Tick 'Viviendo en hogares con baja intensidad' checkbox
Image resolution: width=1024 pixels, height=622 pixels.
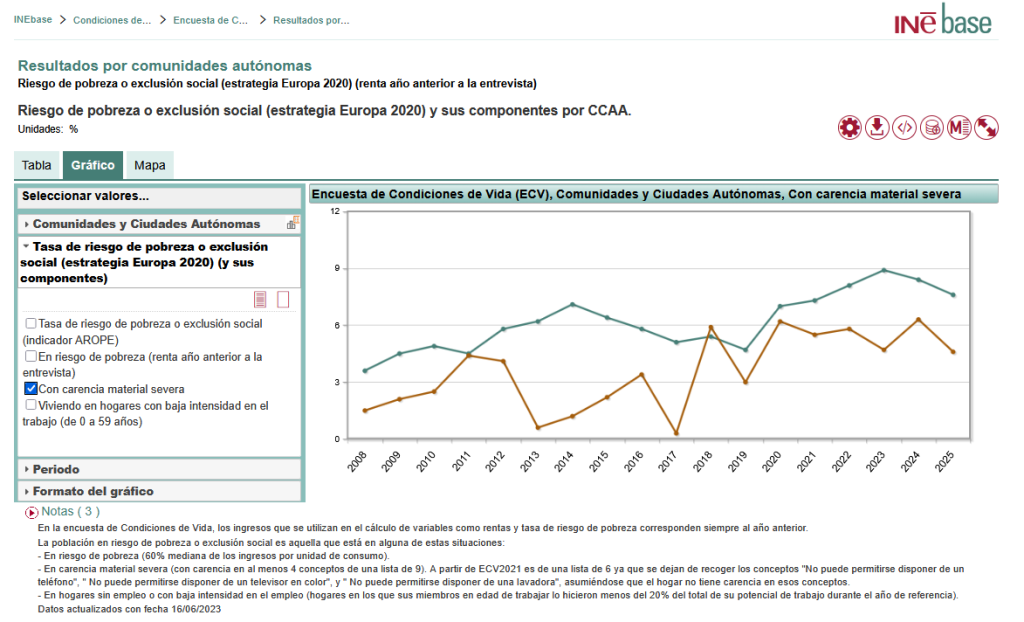click(x=31, y=406)
